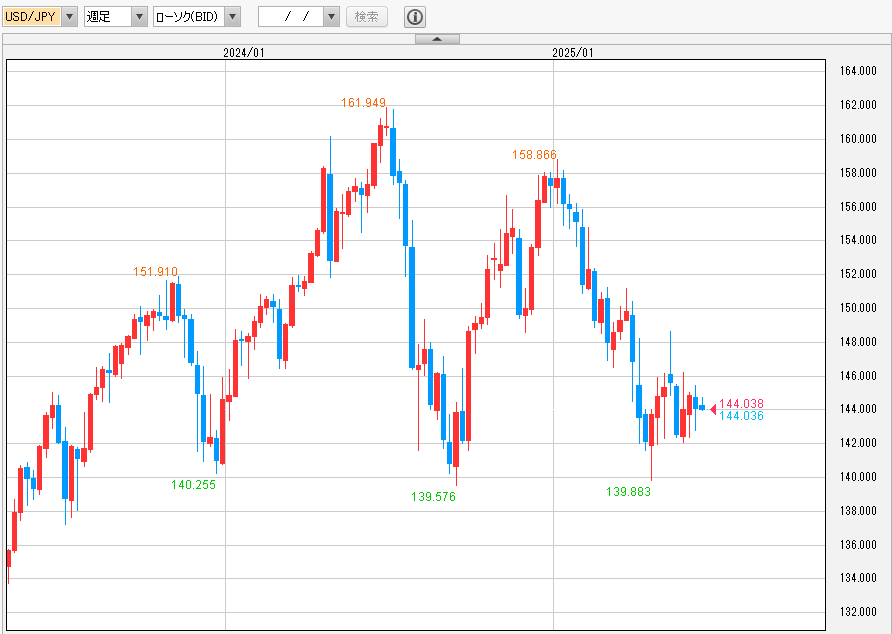Click the 132.000 price axis label
Image resolution: width=892 pixels, height=634 pixels.
point(858,611)
